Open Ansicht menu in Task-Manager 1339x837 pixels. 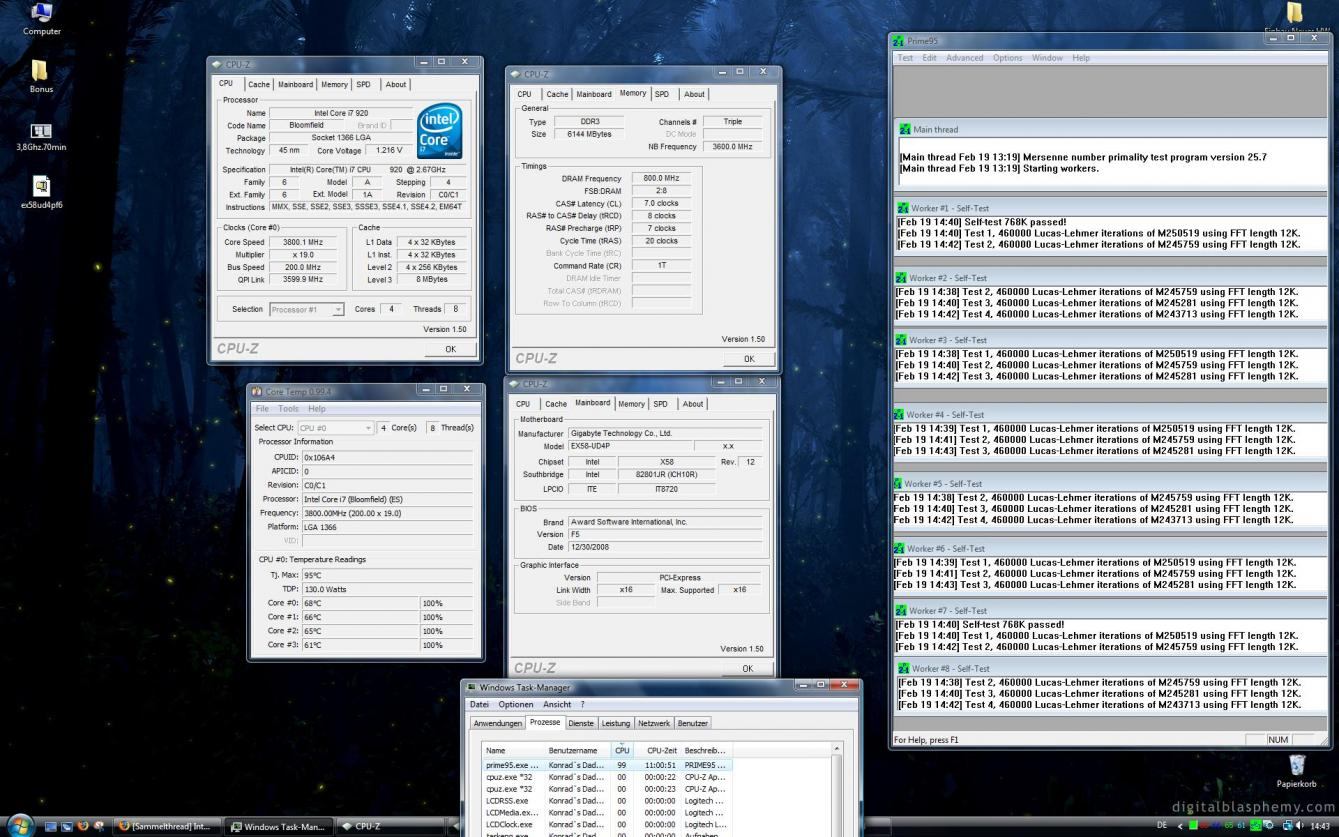557,704
